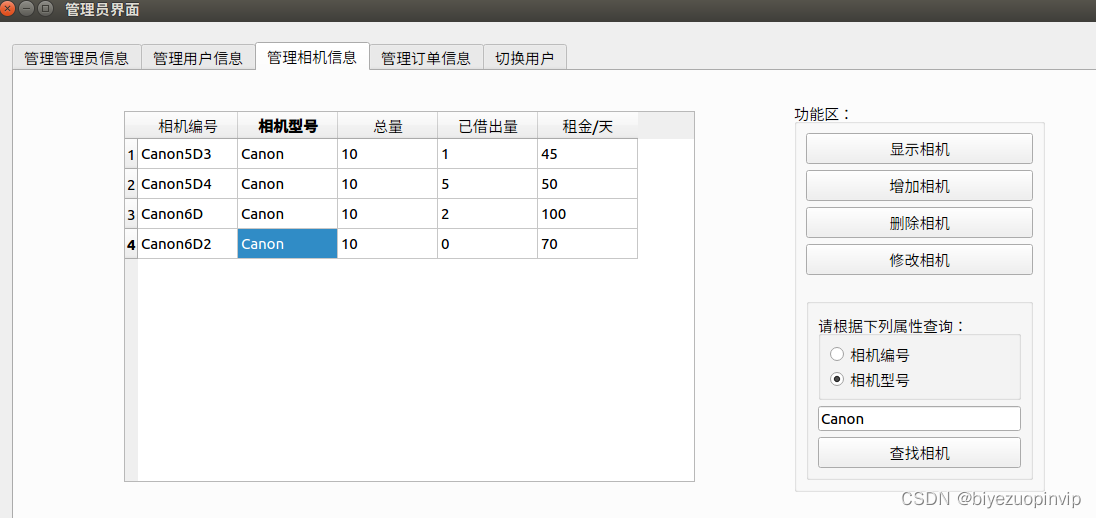Select the rent cell showing 50

click(x=587, y=184)
